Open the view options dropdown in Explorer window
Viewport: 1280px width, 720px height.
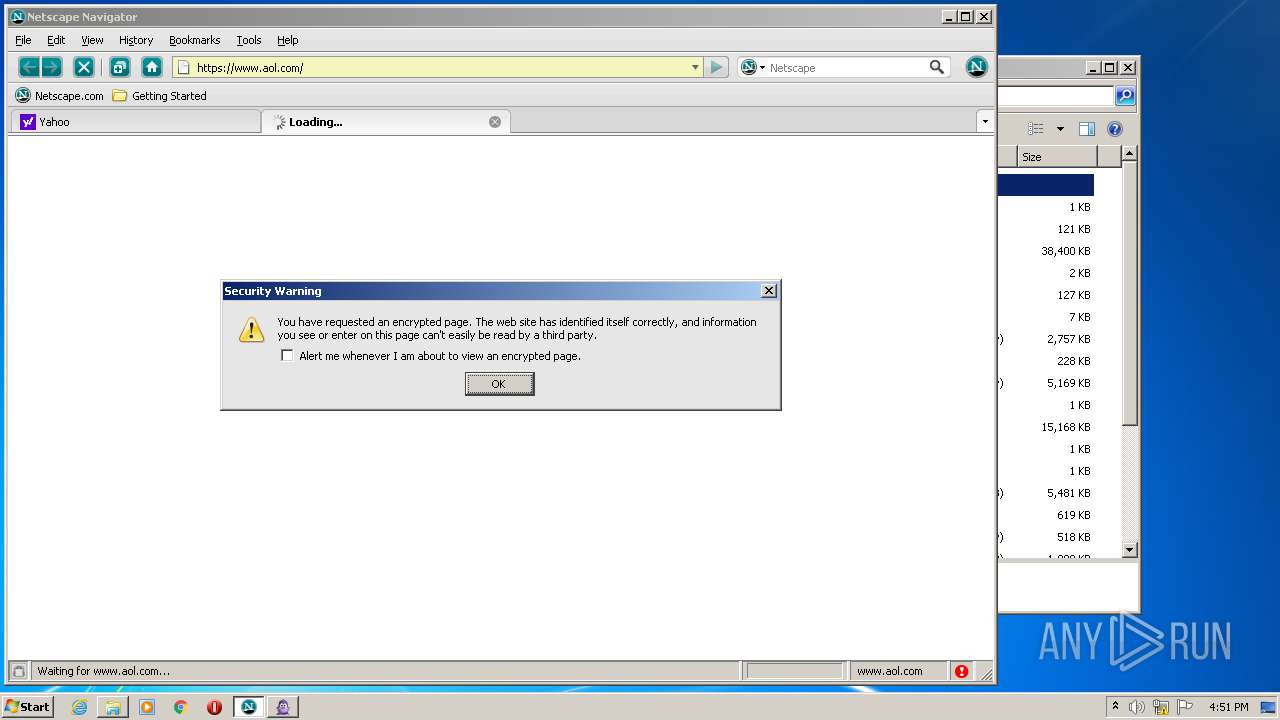pyautogui.click(x=1060, y=129)
